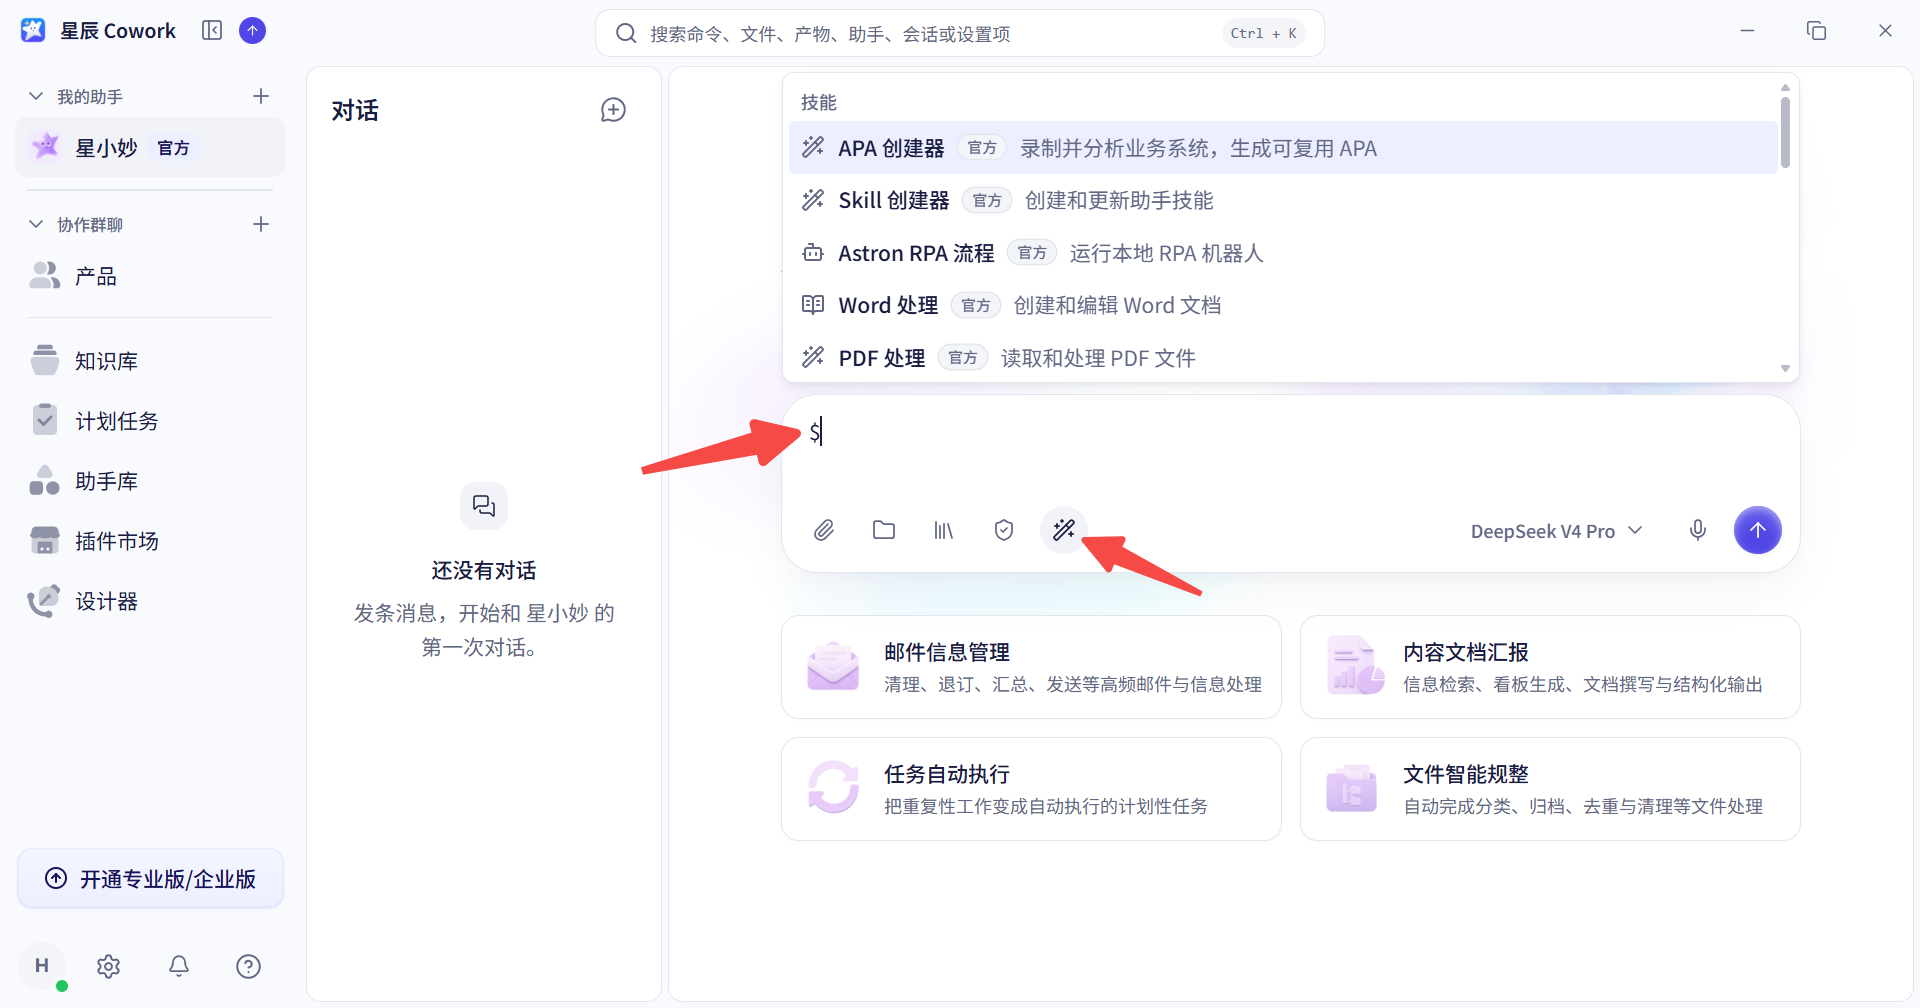Open the knowledge library books icon
The width and height of the screenshot is (1920, 1008).
(944, 530)
